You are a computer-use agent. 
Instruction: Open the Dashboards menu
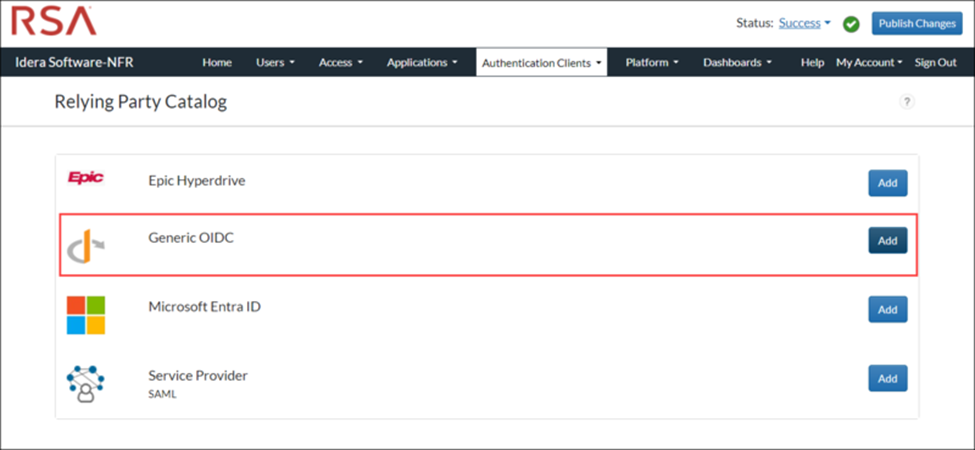pos(737,62)
